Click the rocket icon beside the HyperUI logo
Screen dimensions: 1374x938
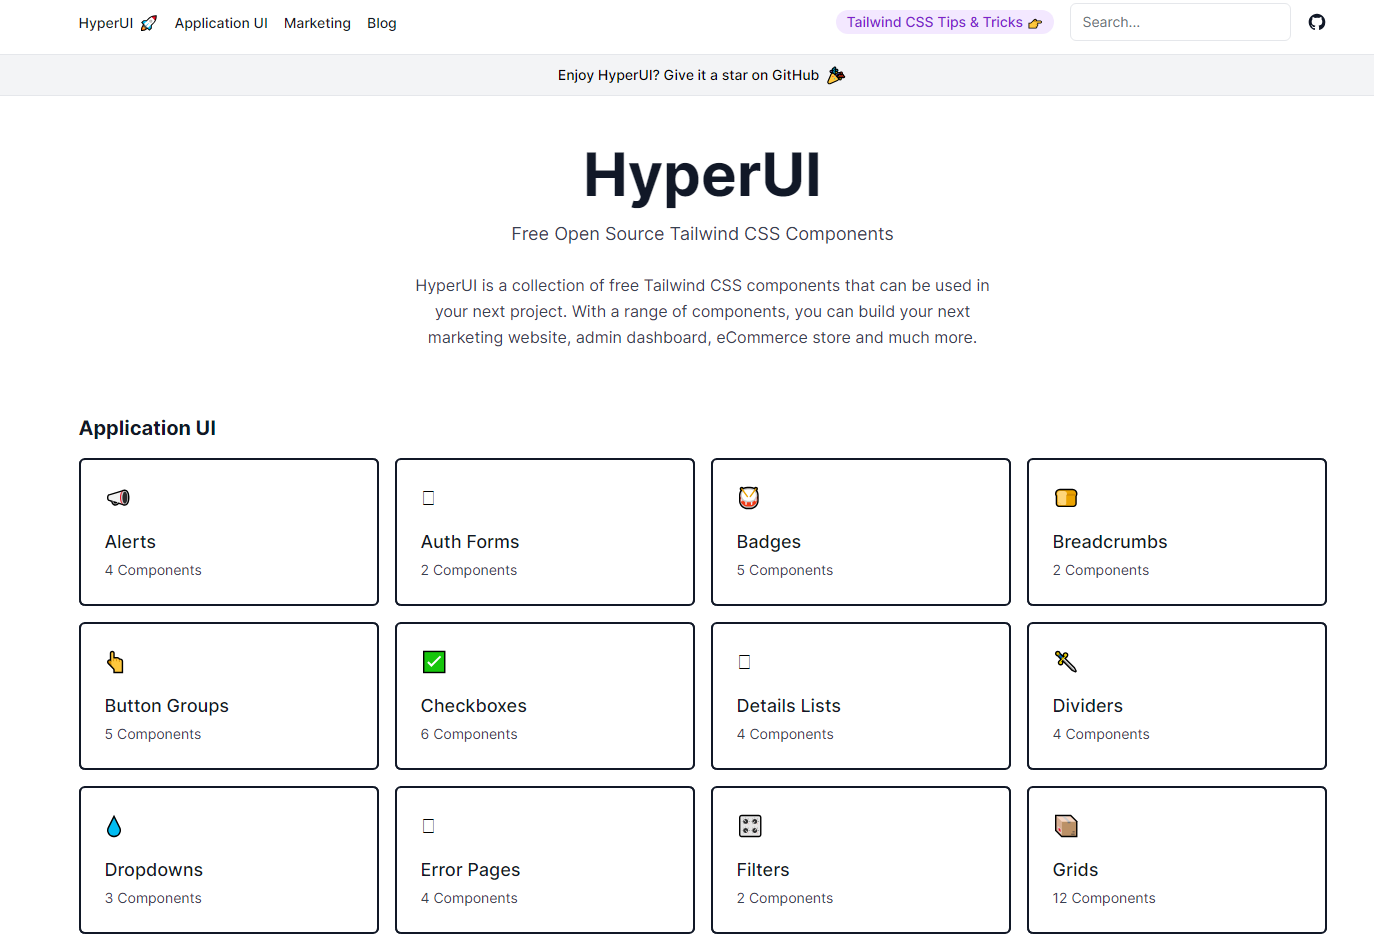coord(149,23)
